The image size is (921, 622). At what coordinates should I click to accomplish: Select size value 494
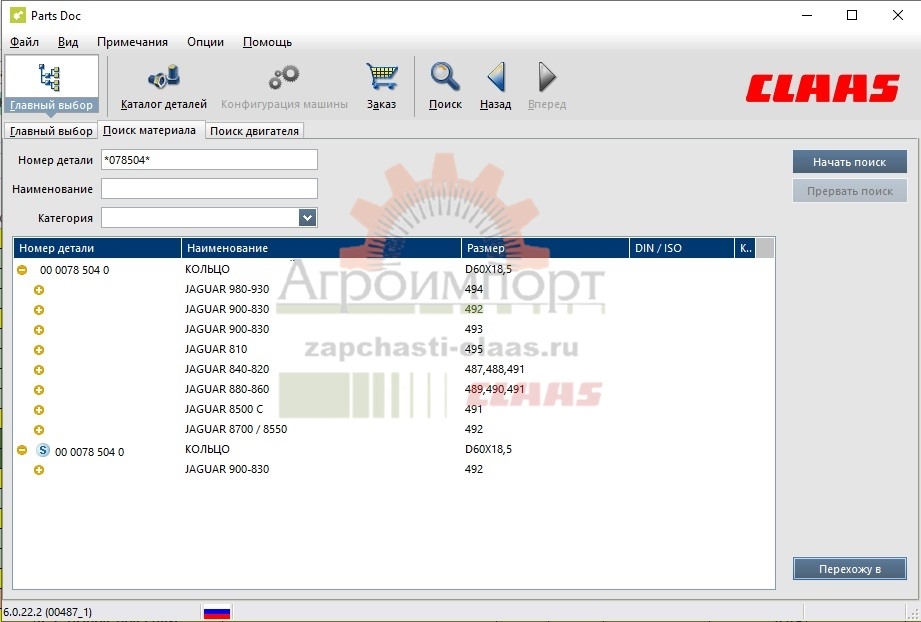click(x=473, y=289)
